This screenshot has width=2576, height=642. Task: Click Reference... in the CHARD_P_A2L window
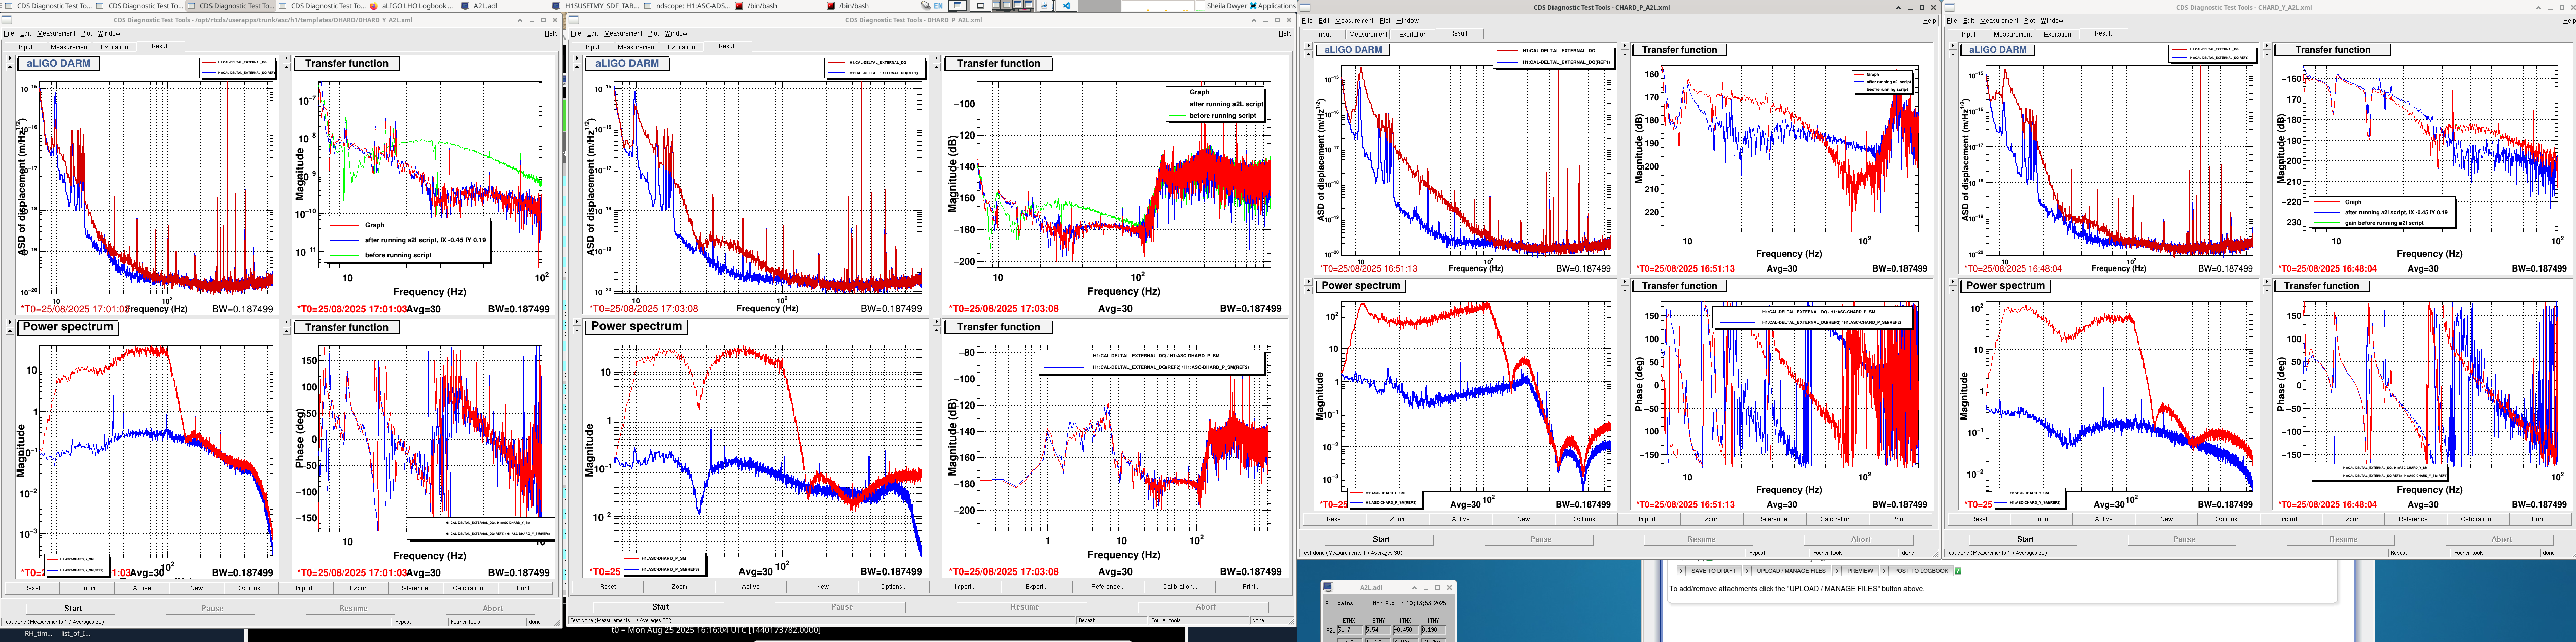(1774, 519)
